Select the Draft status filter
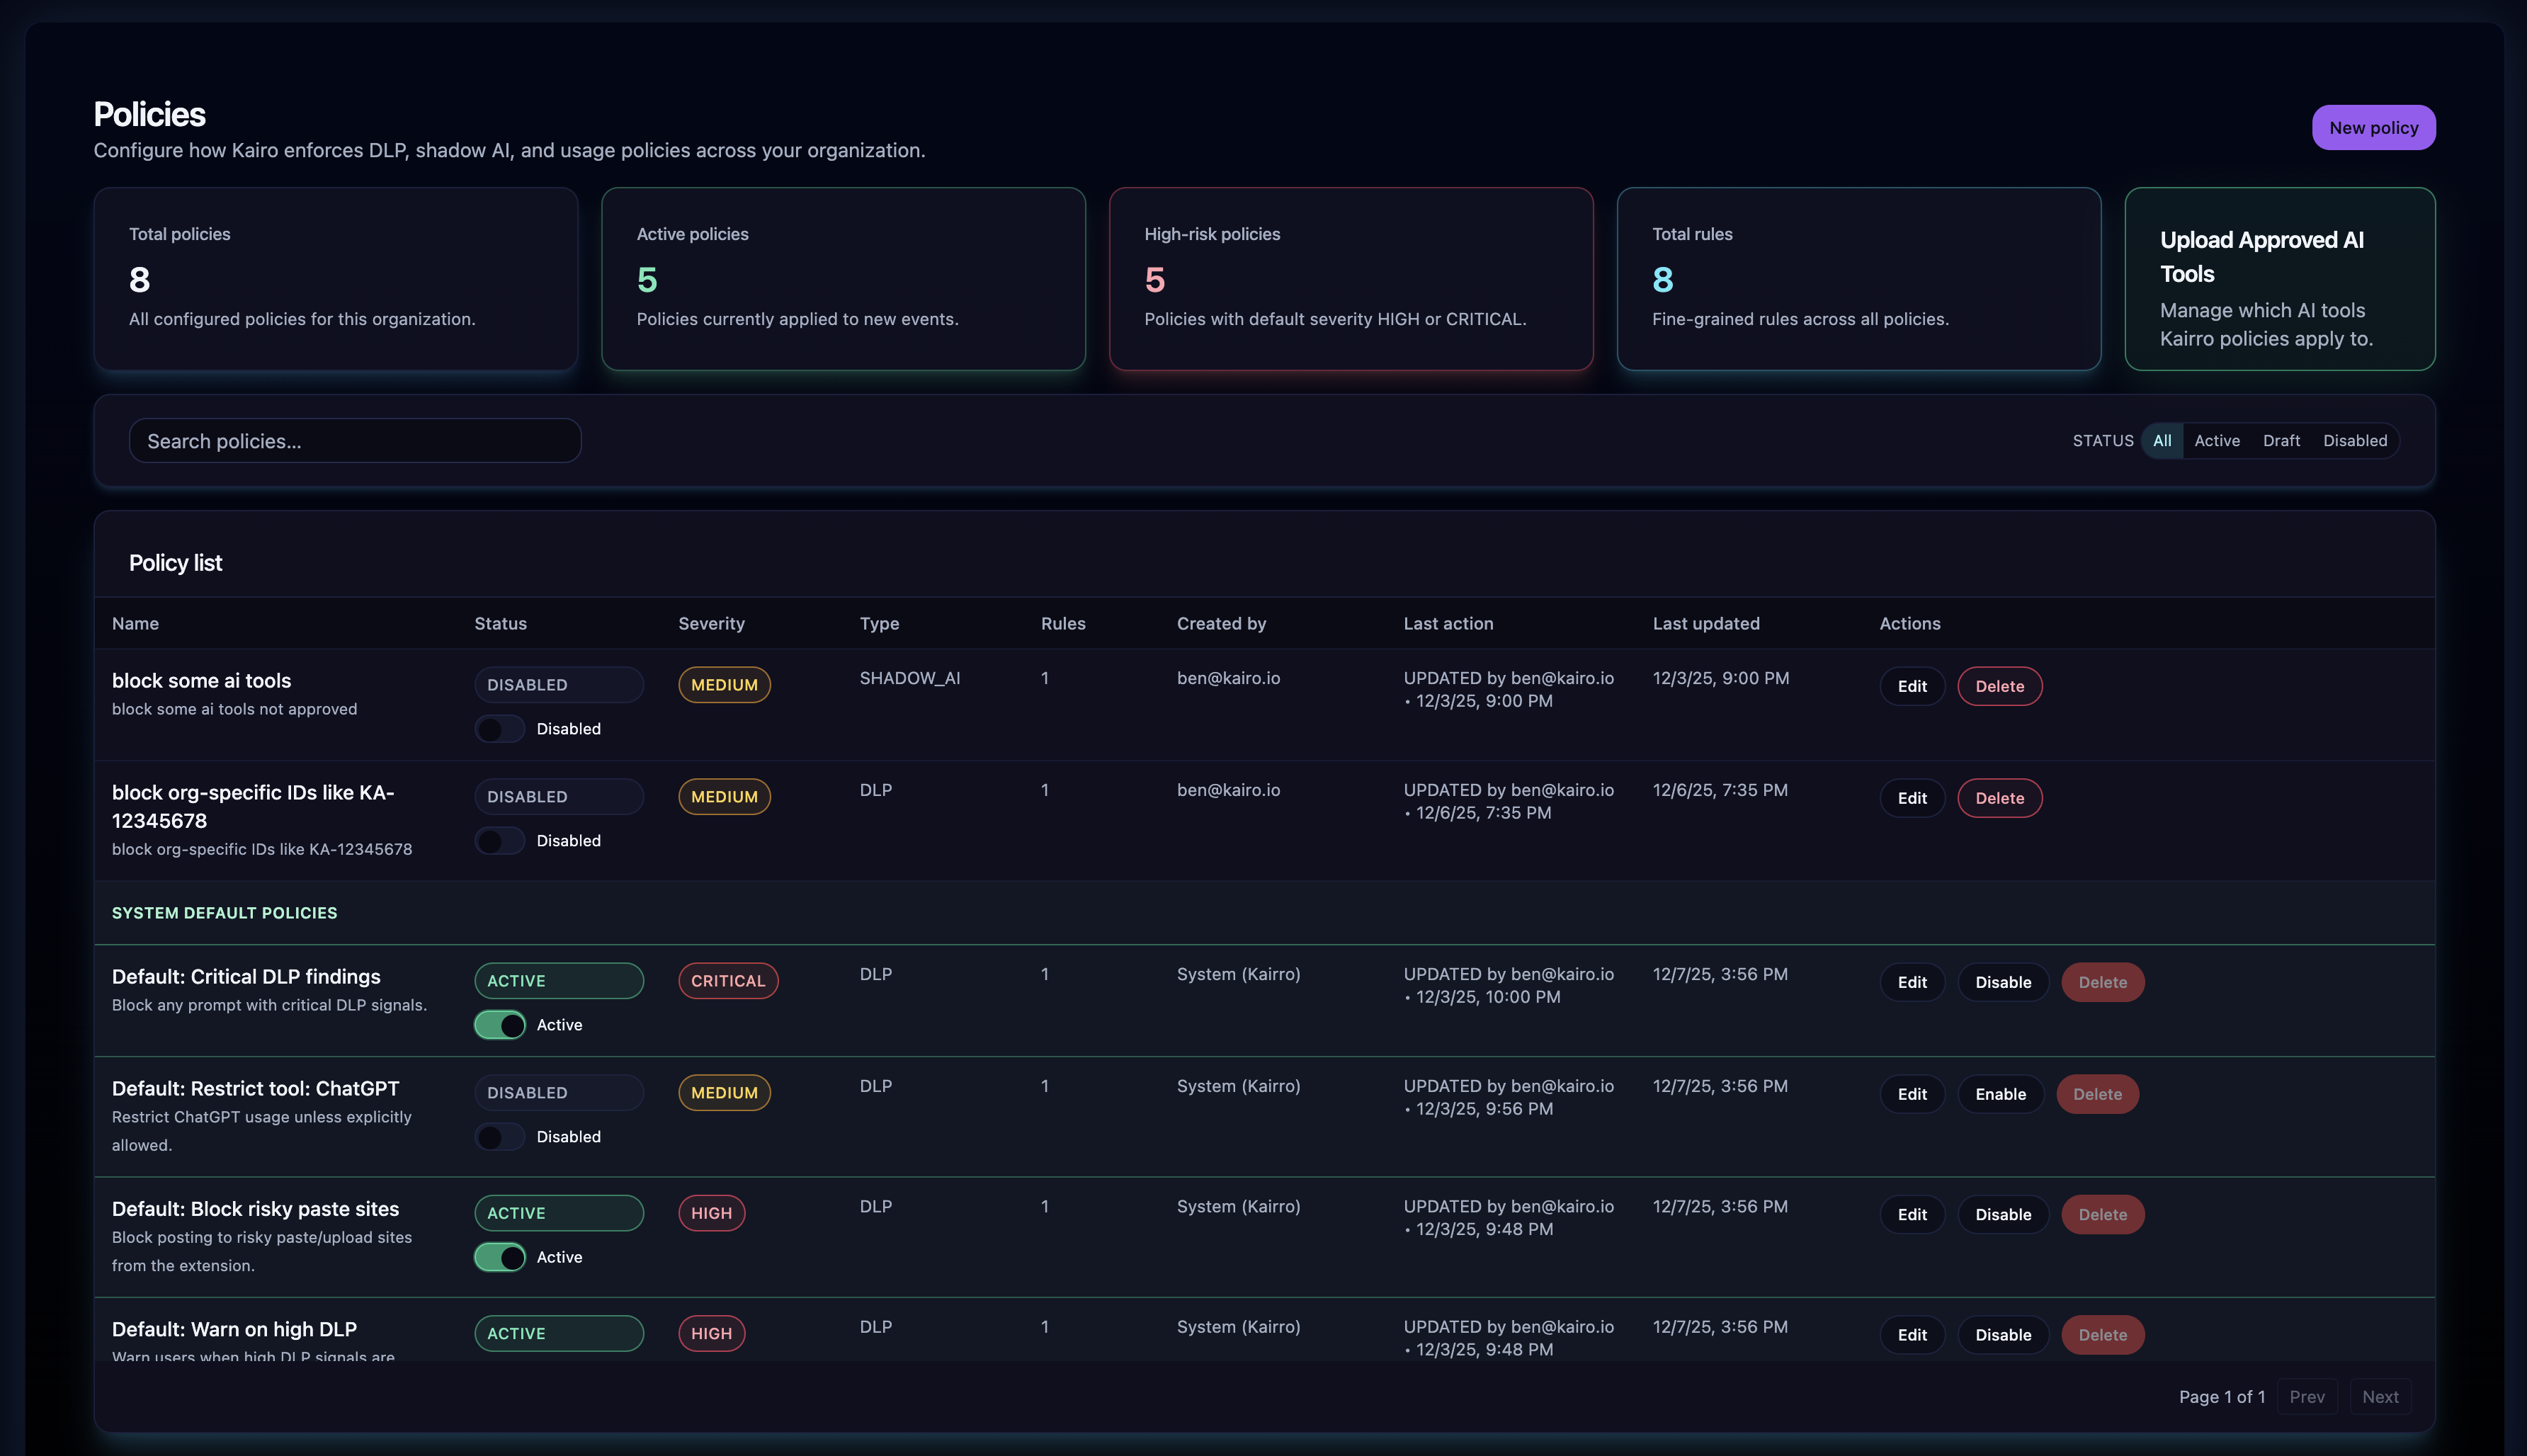The height and width of the screenshot is (1456, 2527). click(x=2281, y=440)
